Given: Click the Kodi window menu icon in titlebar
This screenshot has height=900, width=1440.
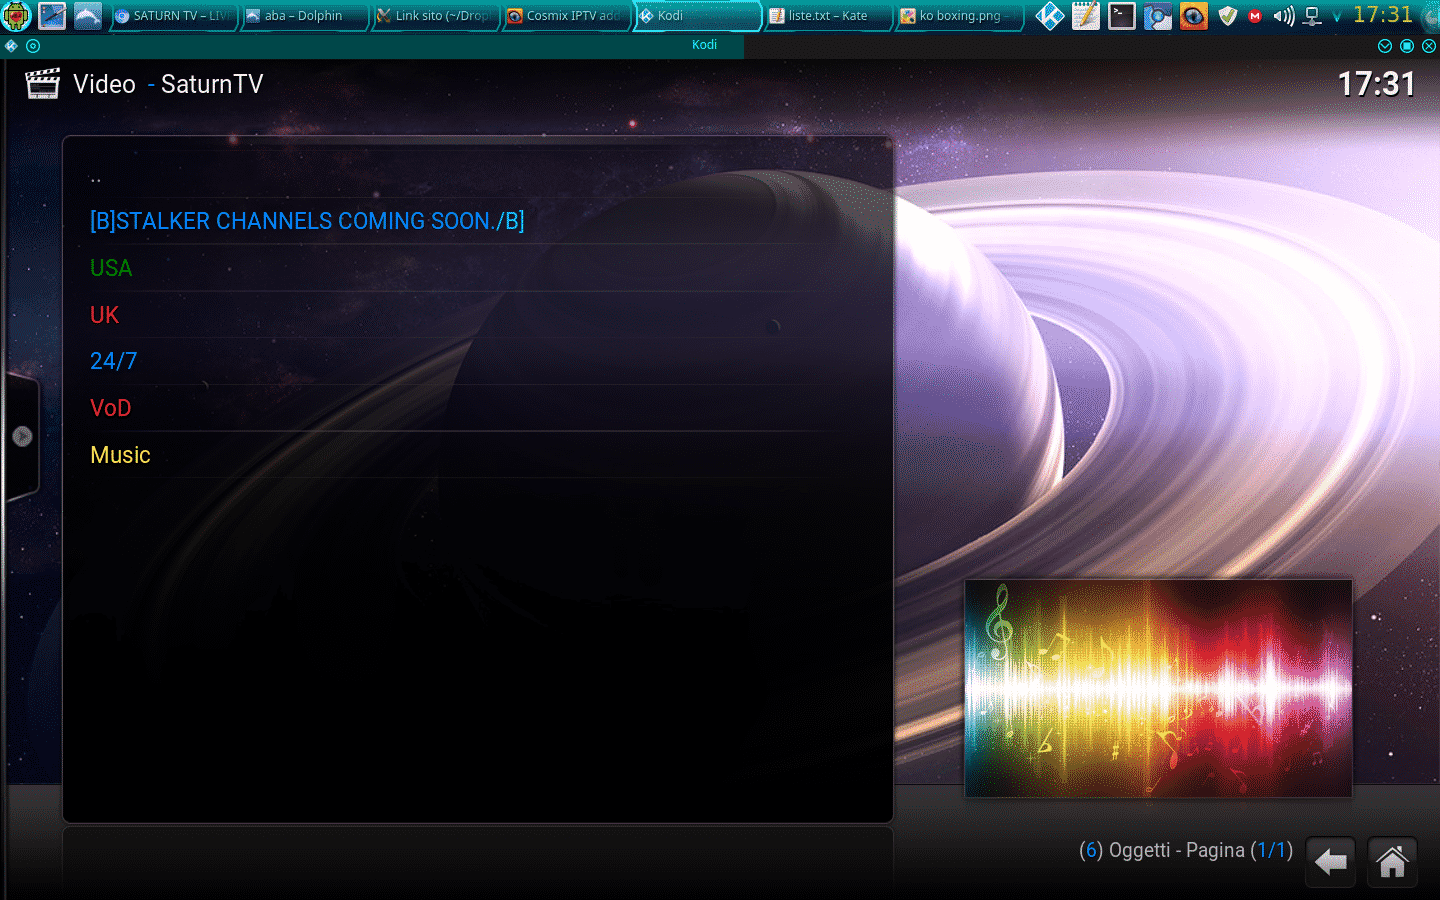Looking at the screenshot, I should tap(11, 46).
